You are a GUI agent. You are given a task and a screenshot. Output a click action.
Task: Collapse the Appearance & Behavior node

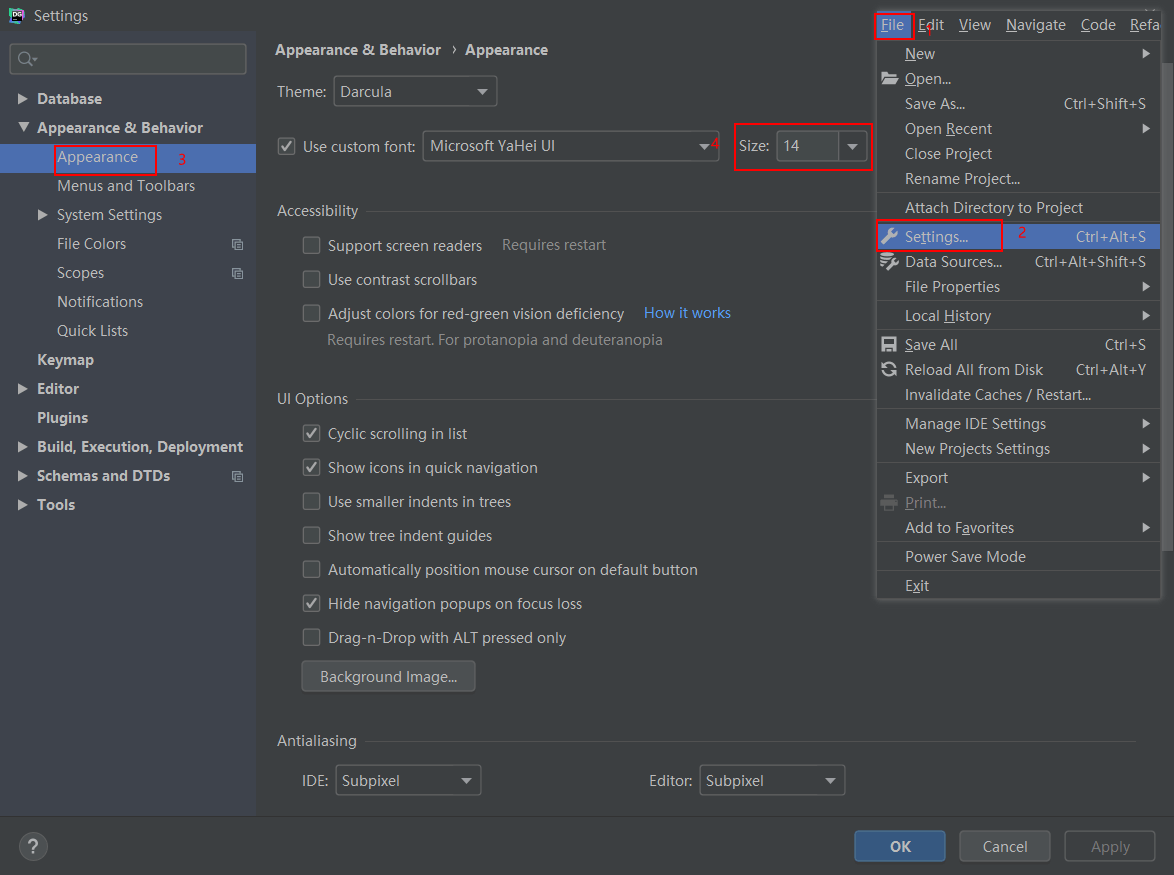tap(22, 127)
